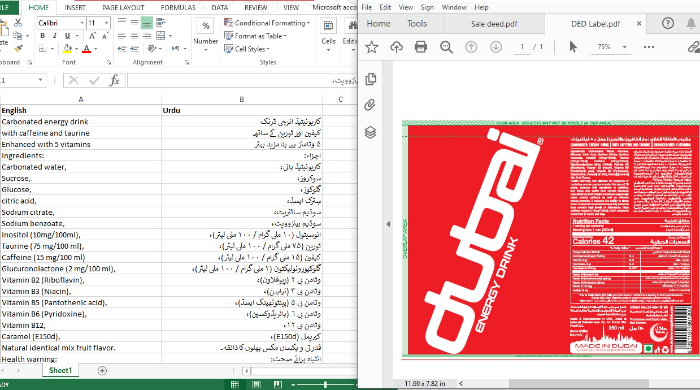This screenshot has height=390, width=700.
Task: Click the upload to cloud icon
Action: 396,47
